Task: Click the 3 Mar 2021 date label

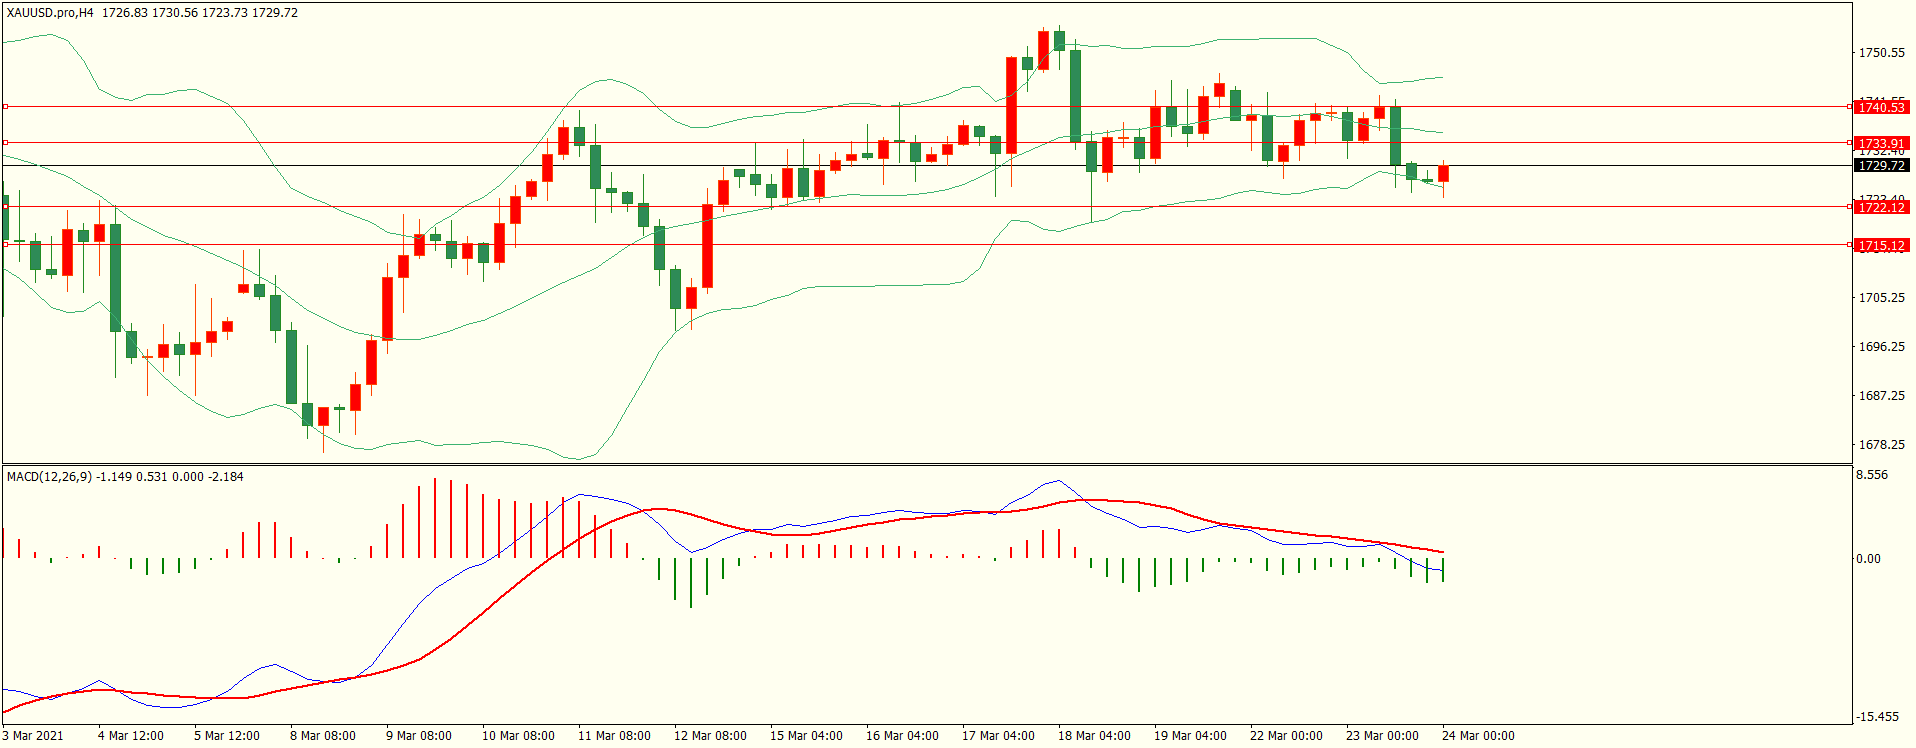Action: [33, 736]
